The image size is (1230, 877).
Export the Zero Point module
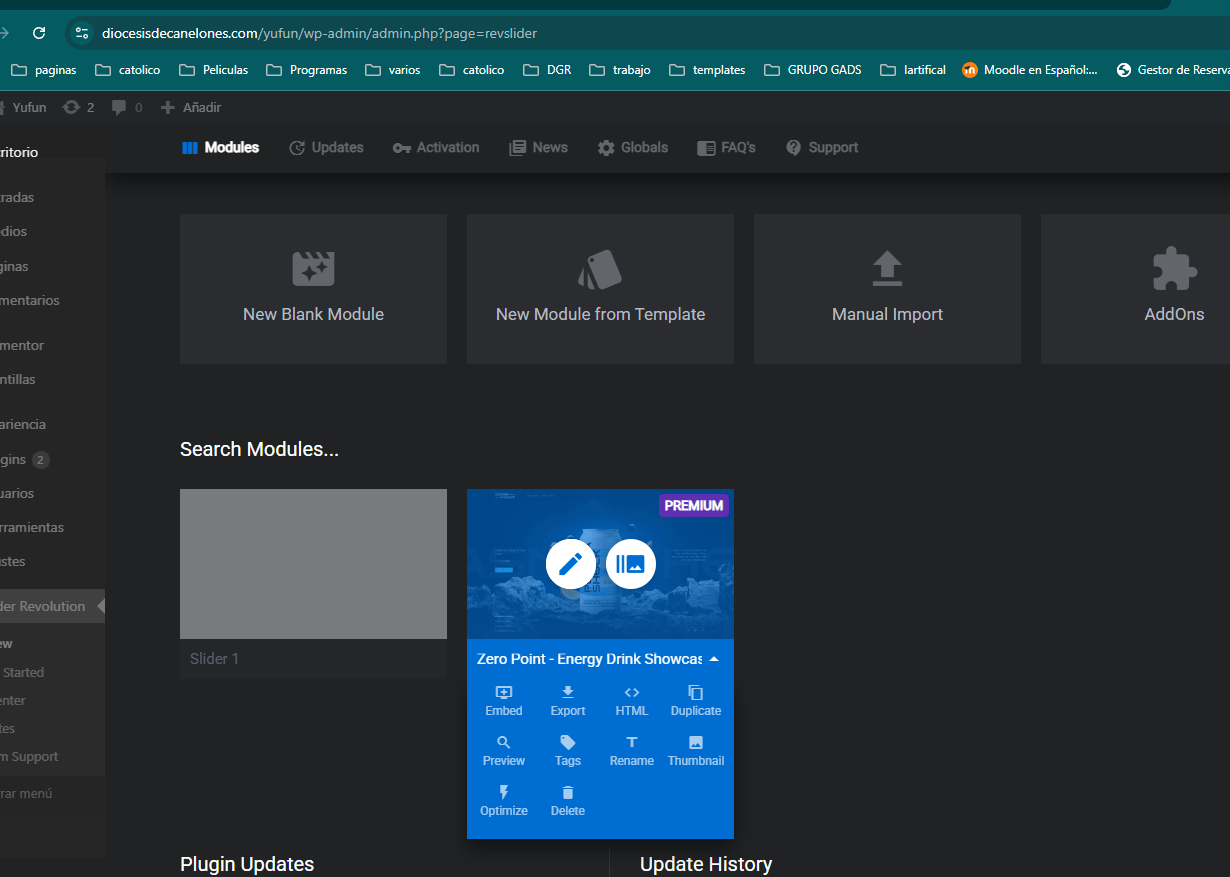point(568,701)
